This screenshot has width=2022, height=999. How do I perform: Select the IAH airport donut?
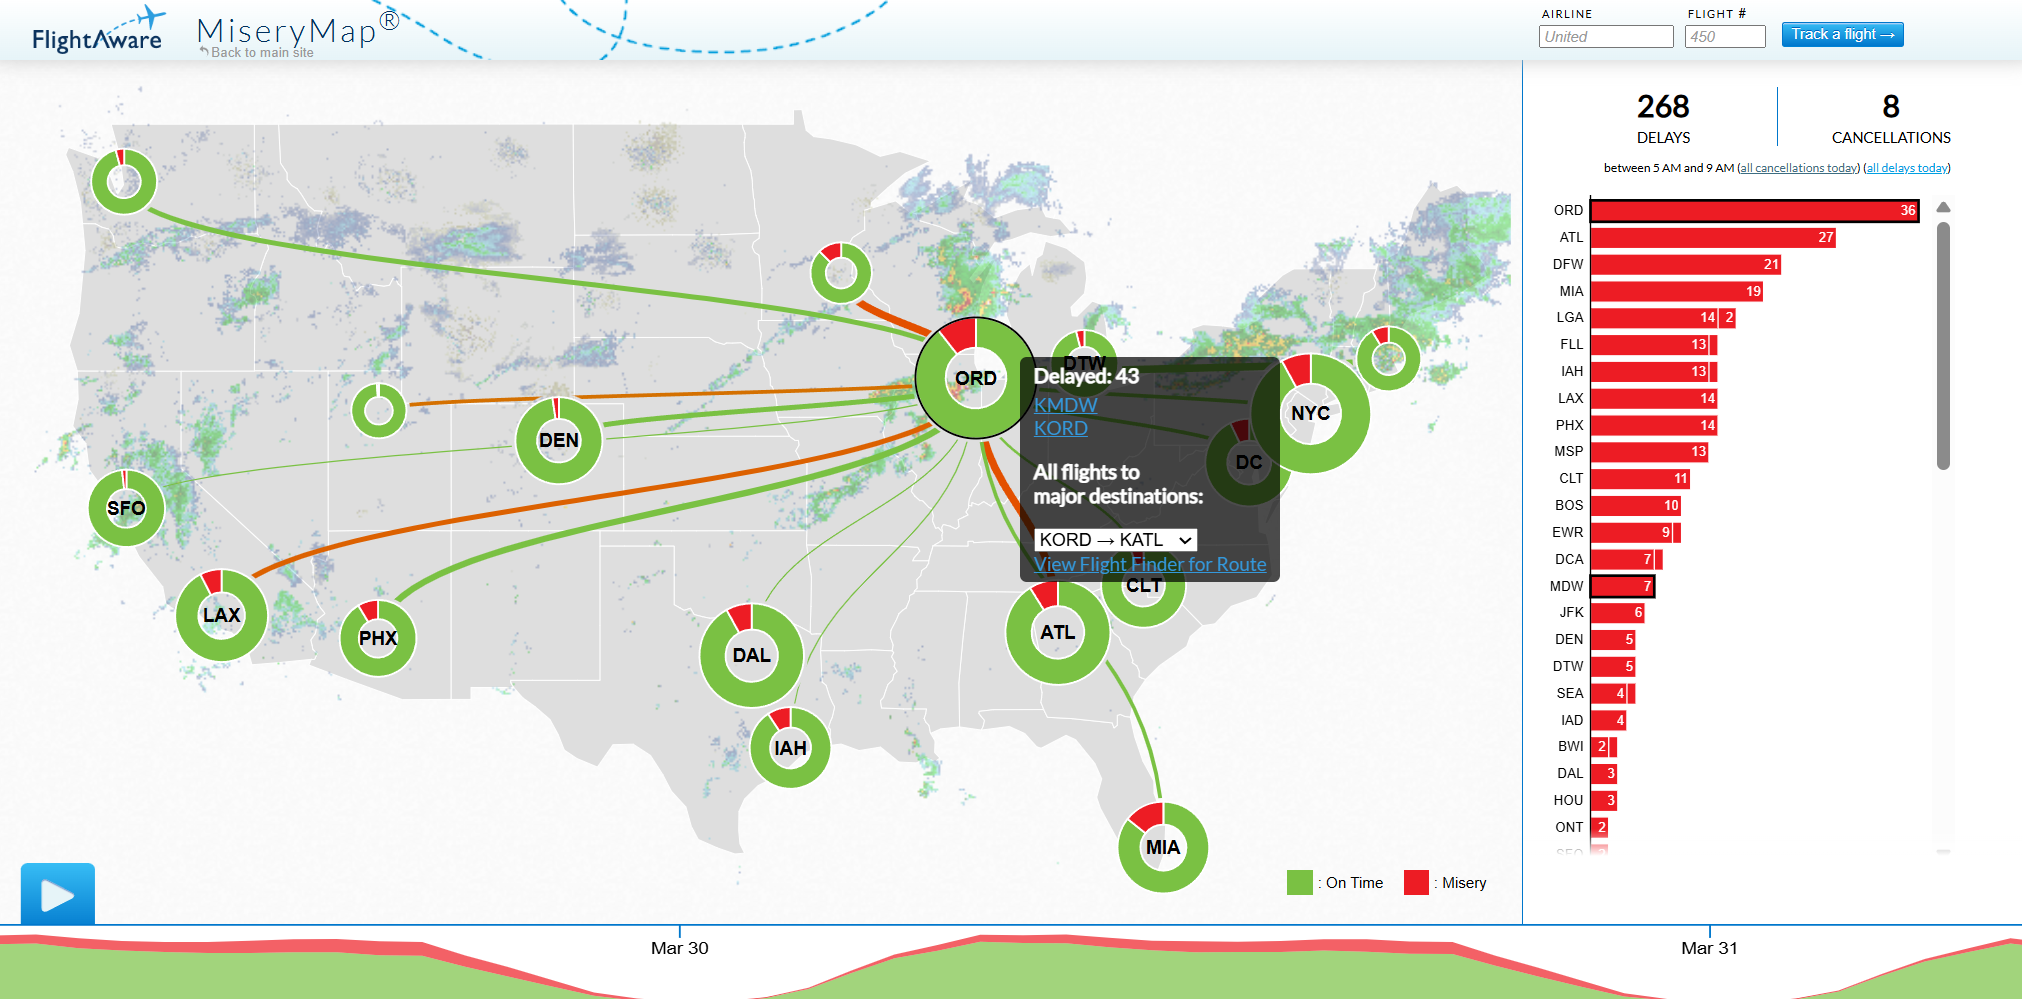point(790,747)
